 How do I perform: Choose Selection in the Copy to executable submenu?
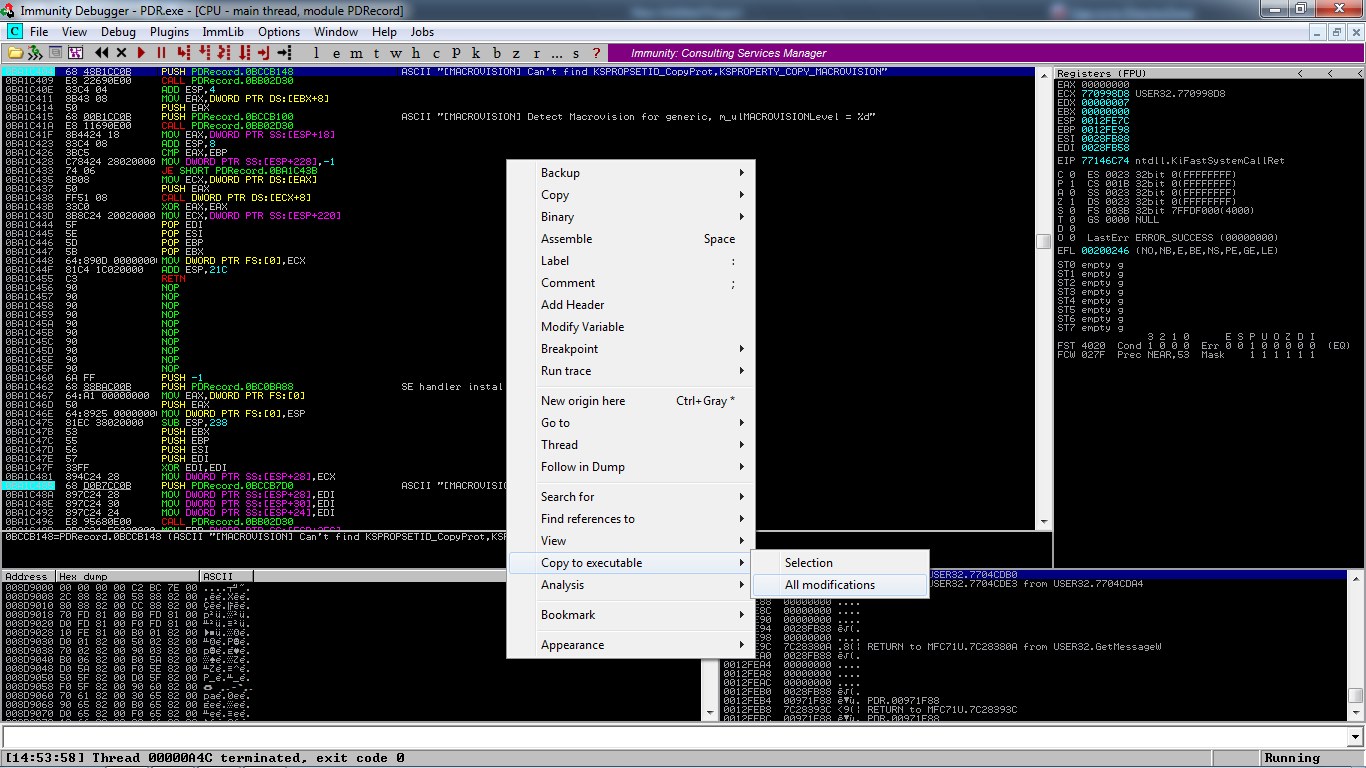pyautogui.click(x=840, y=563)
